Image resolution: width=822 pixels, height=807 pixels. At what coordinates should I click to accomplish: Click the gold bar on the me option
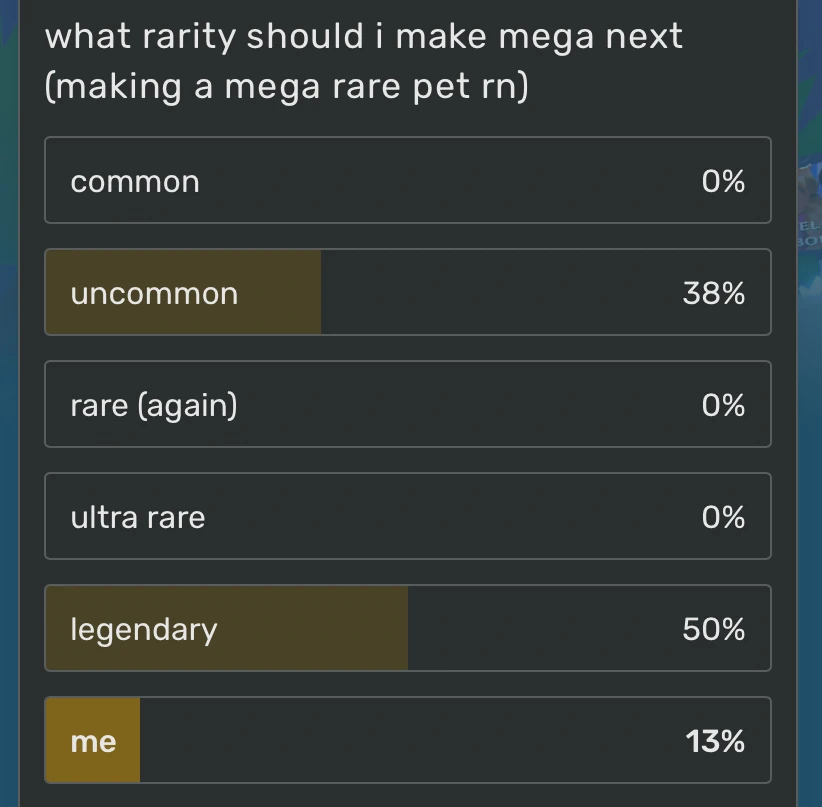click(x=92, y=741)
